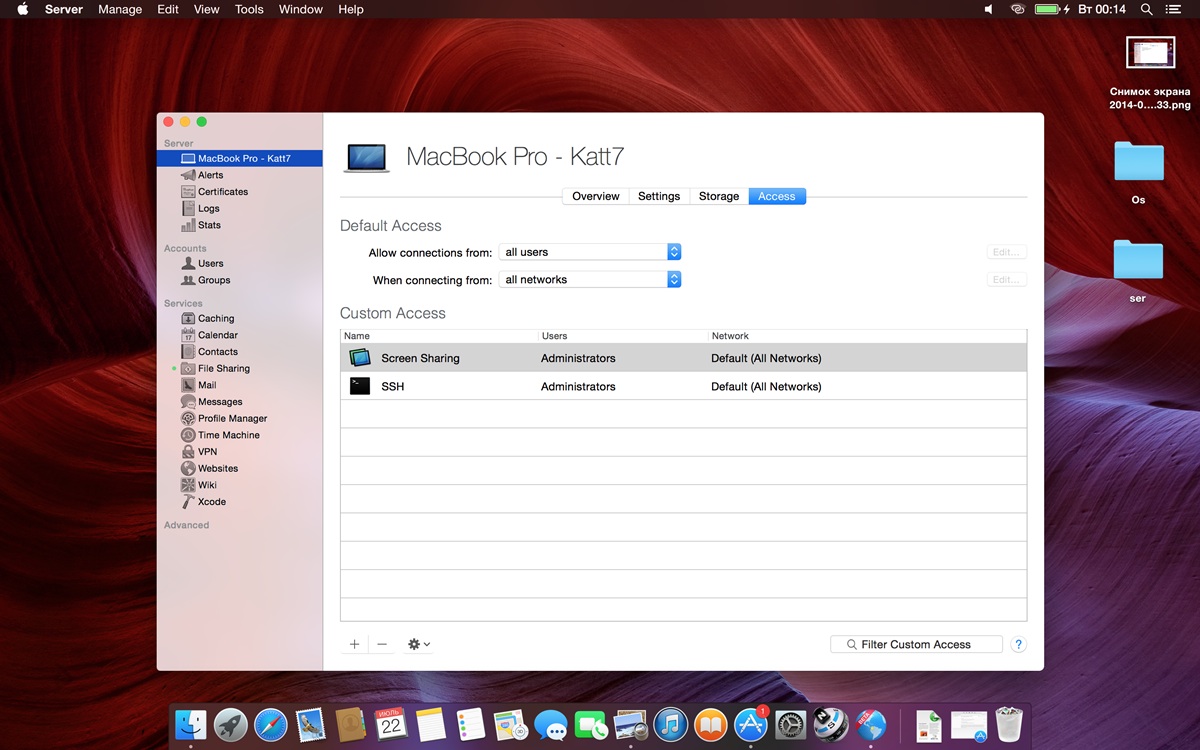Click the Network column header

867,336
